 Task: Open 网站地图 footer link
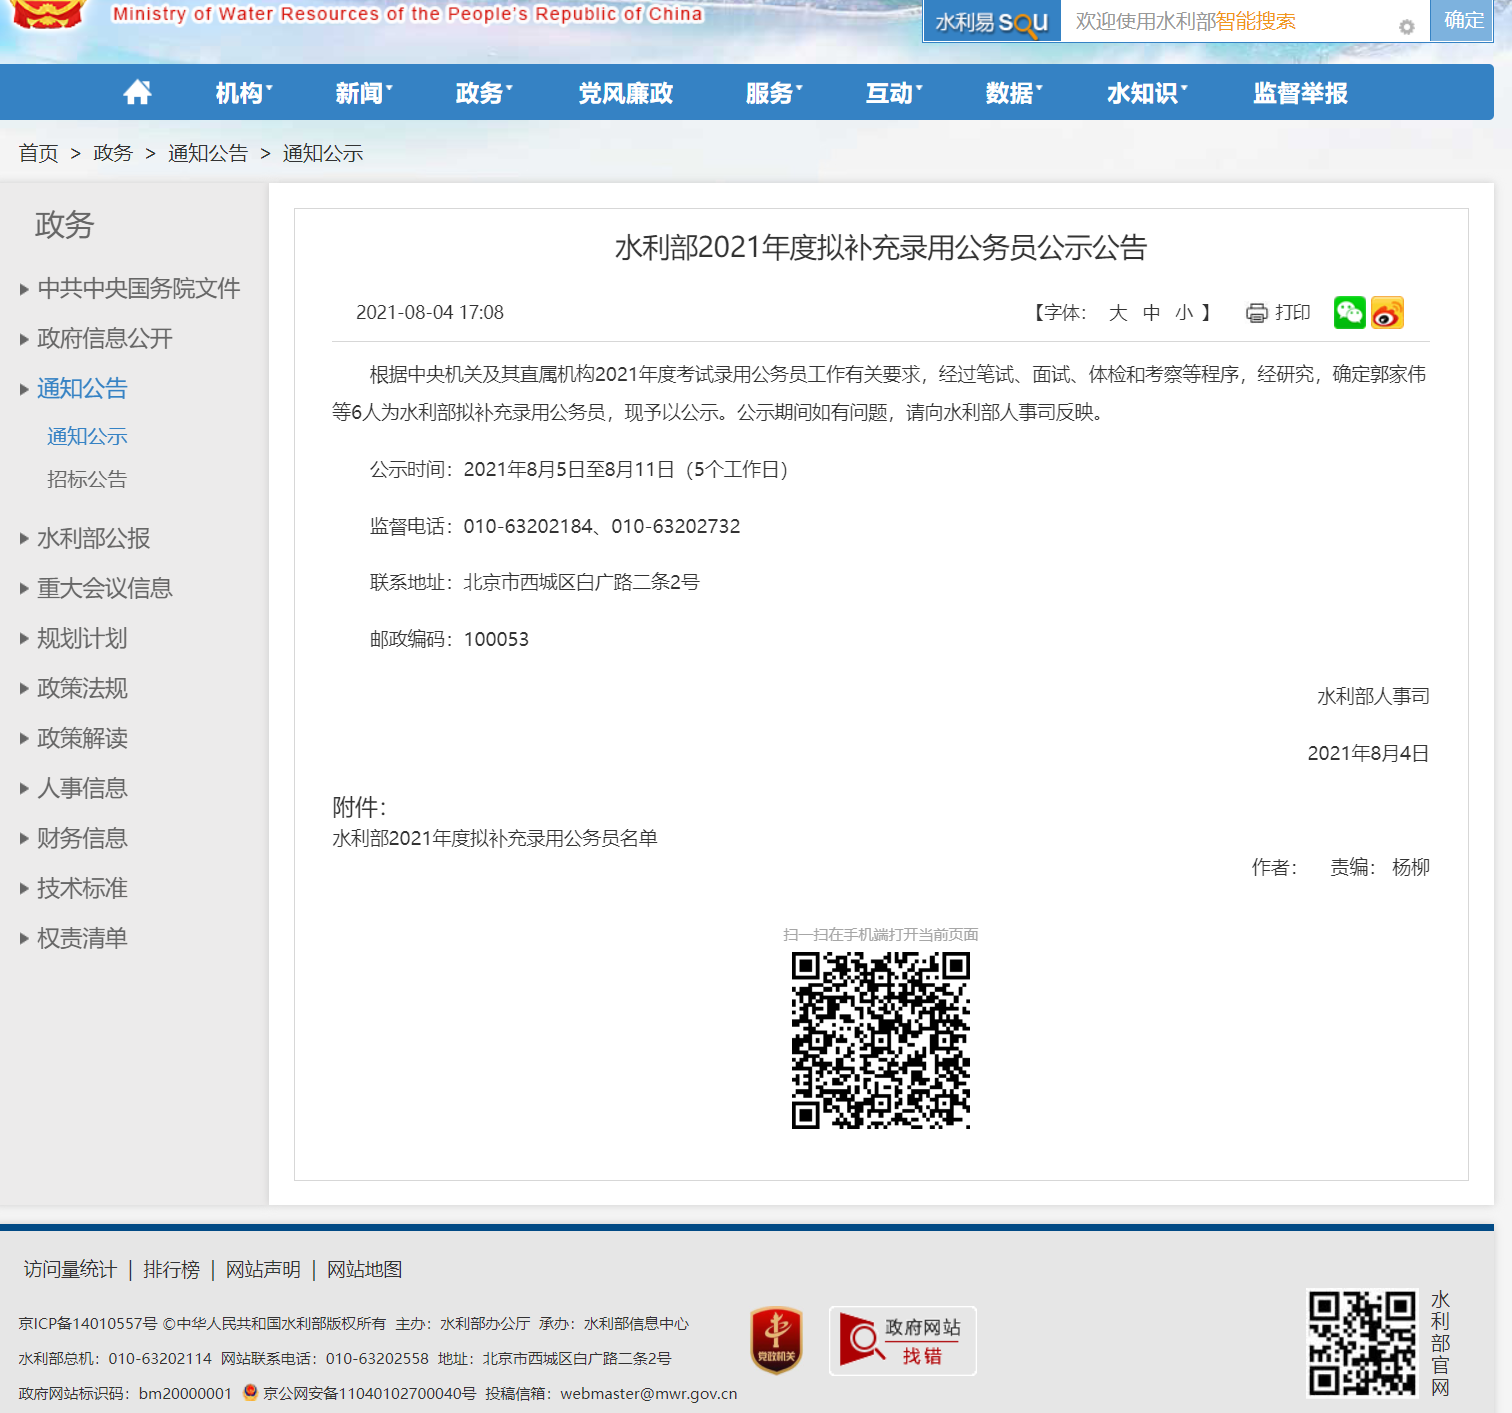(364, 1269)
